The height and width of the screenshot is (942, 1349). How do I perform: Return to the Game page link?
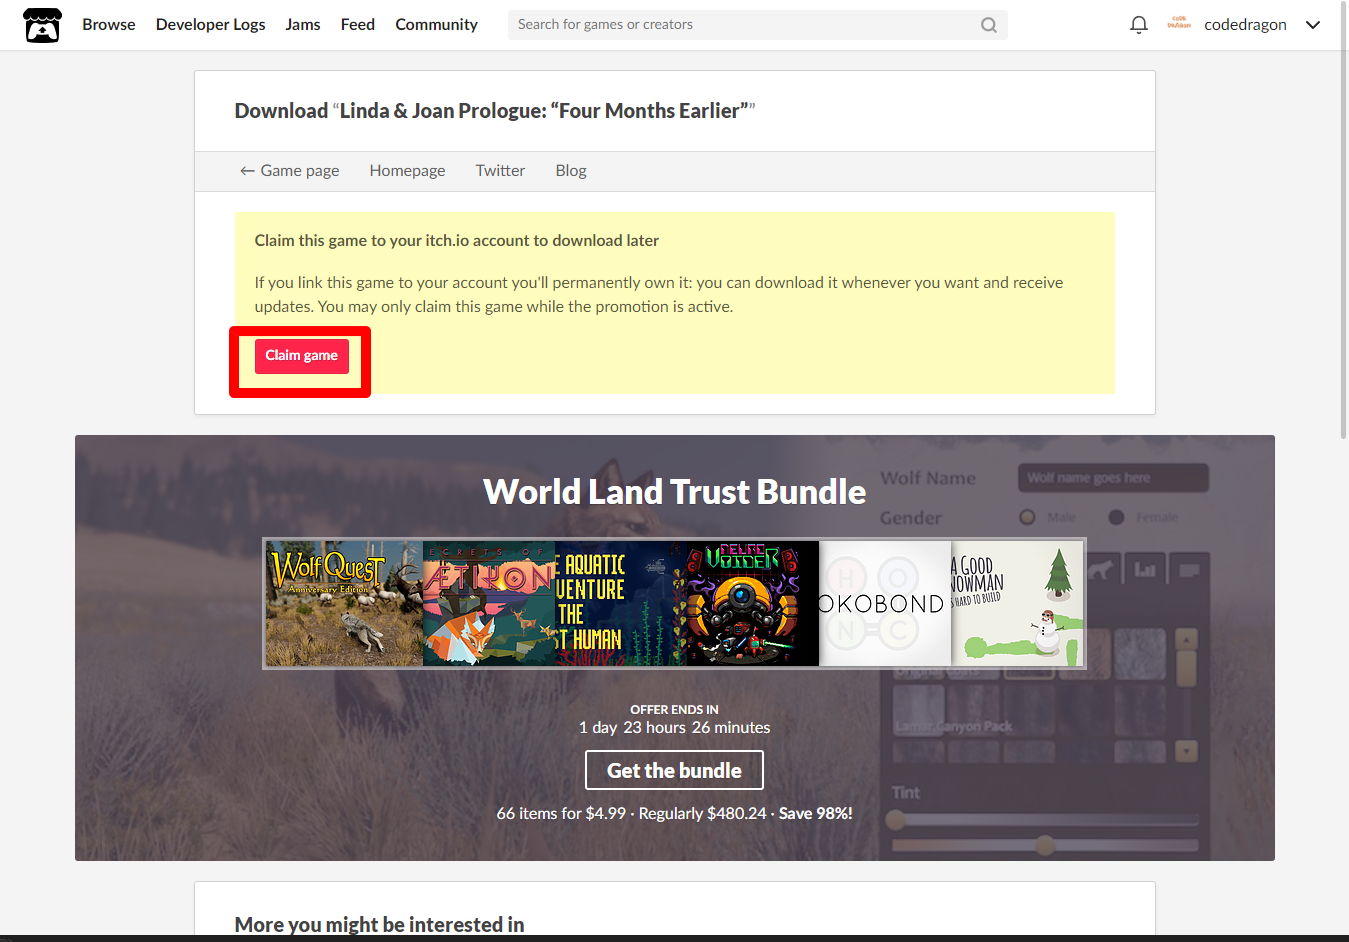289,171
